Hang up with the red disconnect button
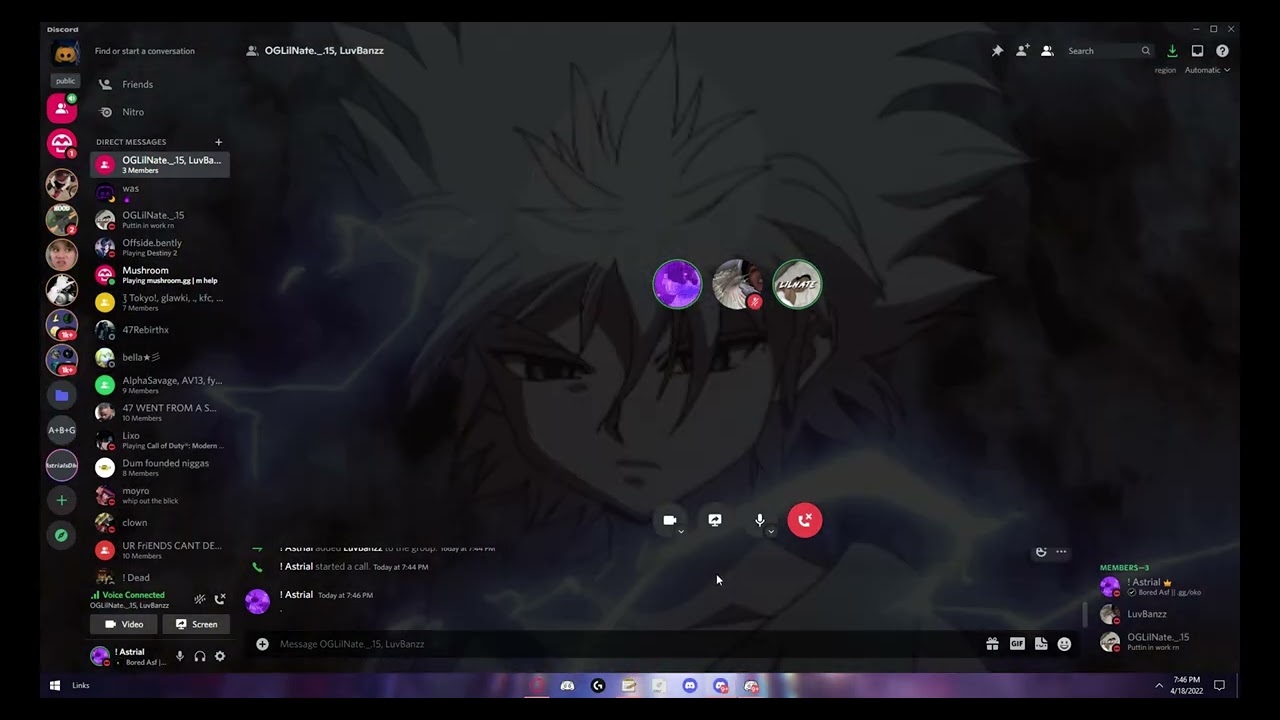The image size is (1280, 720). [x=805, y=520]
